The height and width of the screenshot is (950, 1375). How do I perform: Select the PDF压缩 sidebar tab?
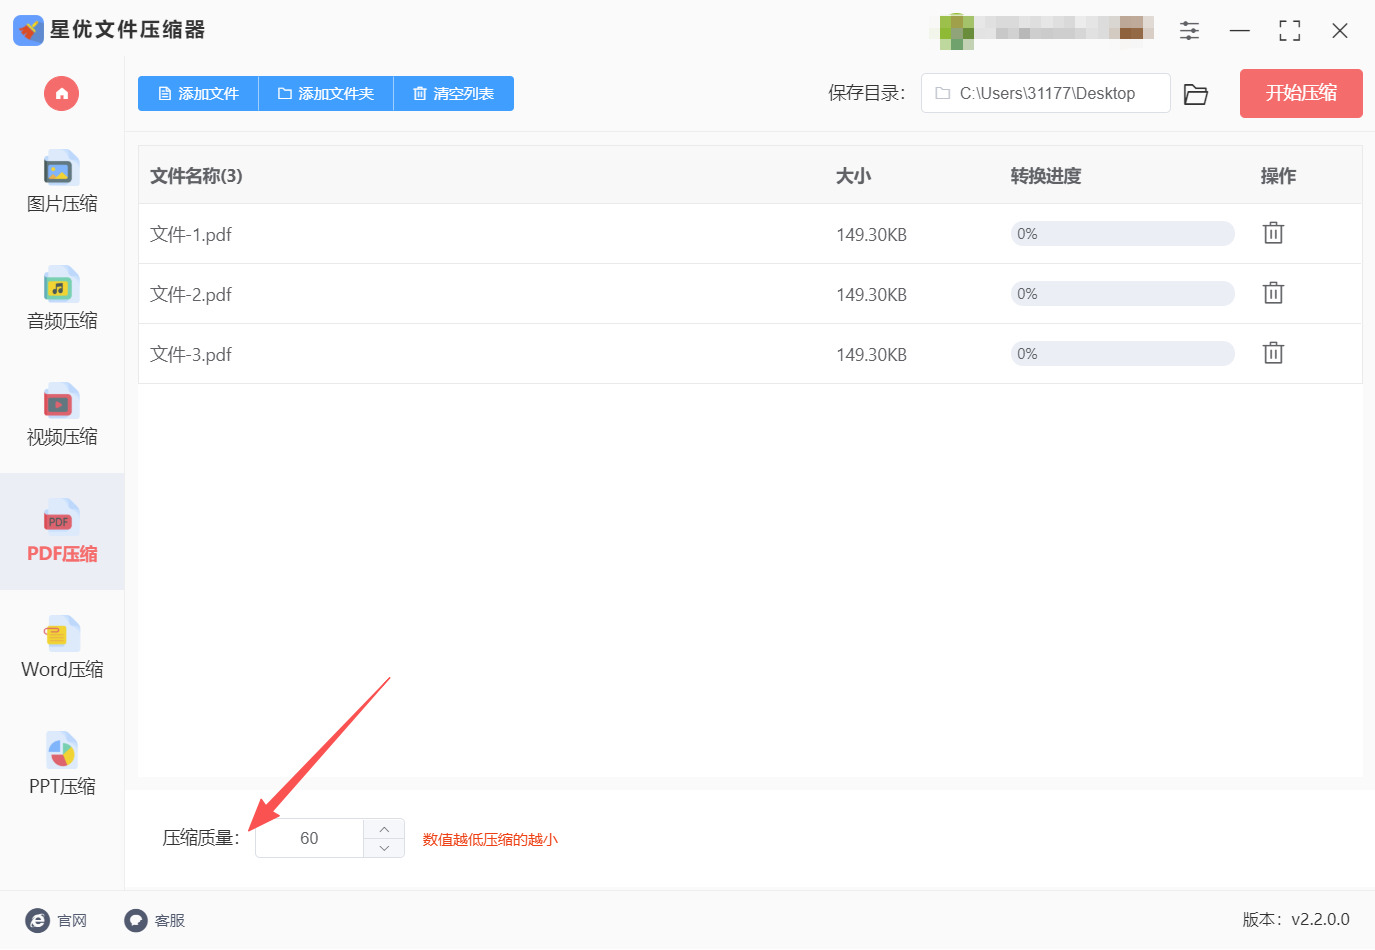click(62, 531)
